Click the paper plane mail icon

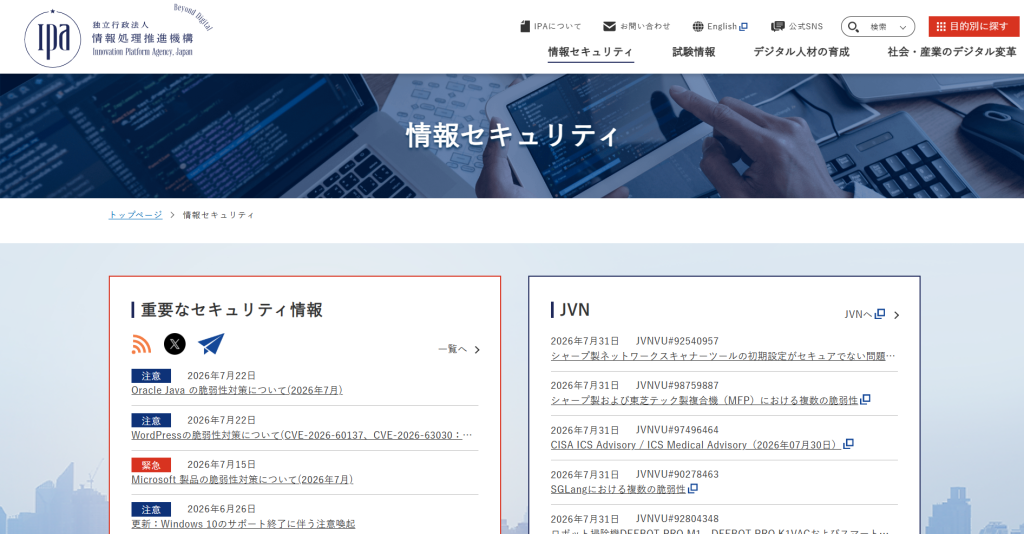(x=211, y=343)
